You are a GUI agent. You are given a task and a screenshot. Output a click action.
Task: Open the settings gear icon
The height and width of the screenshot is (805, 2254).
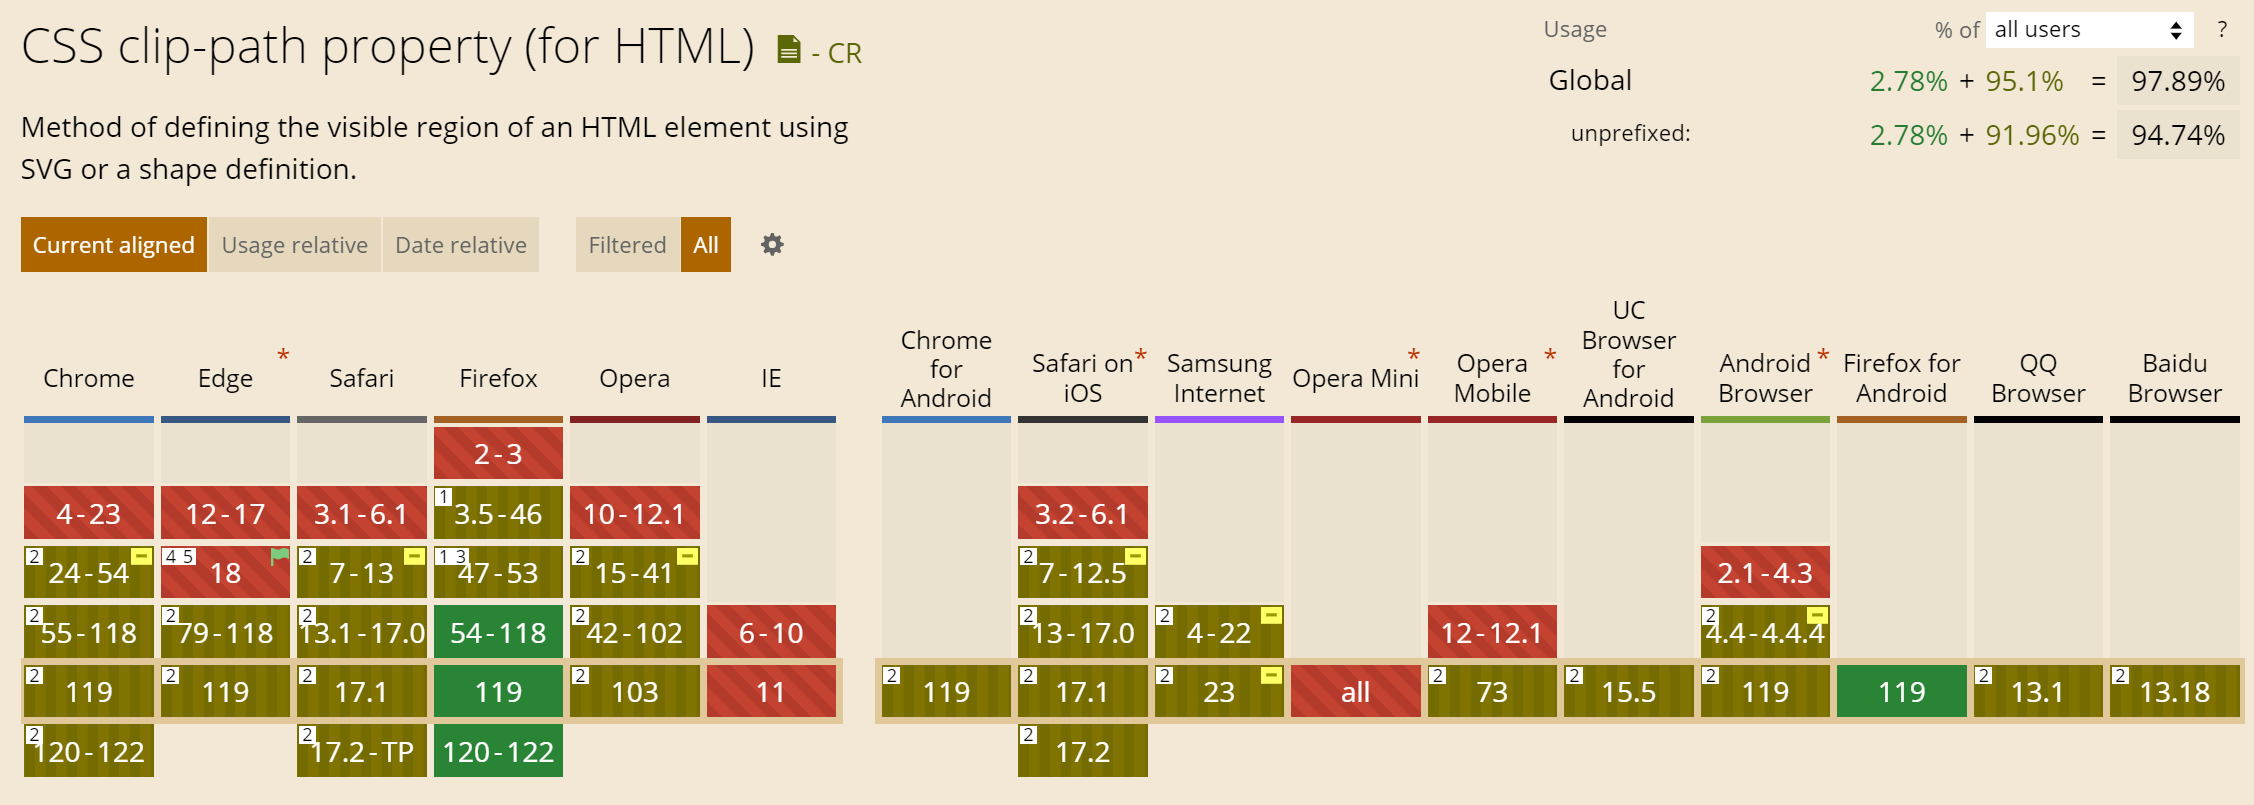(x=772, y=244)
